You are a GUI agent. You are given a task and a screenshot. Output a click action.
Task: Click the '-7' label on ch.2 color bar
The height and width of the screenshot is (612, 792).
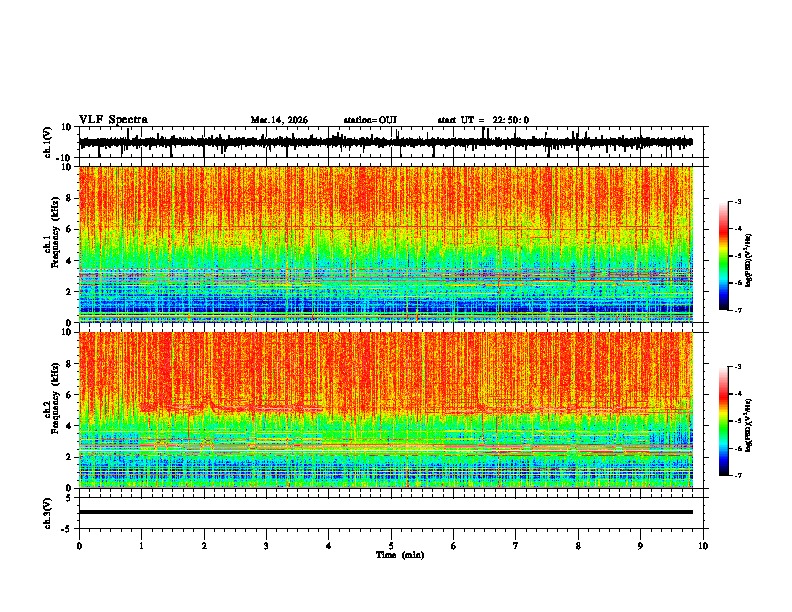pos(737,475)
